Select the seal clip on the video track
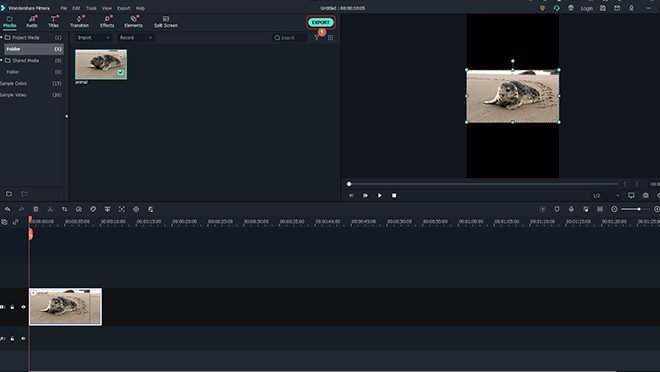 pyautogui.click(x=65, y=307)
